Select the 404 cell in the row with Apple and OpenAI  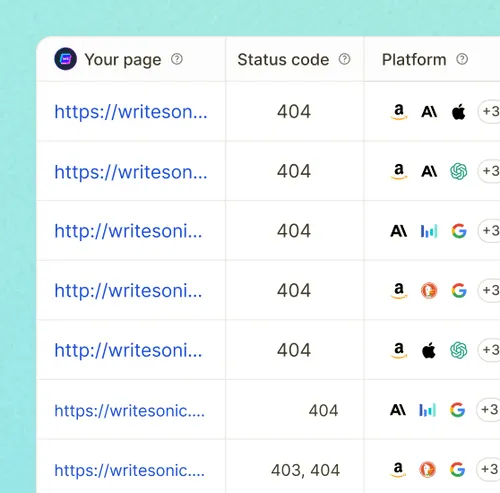[294, 350]
